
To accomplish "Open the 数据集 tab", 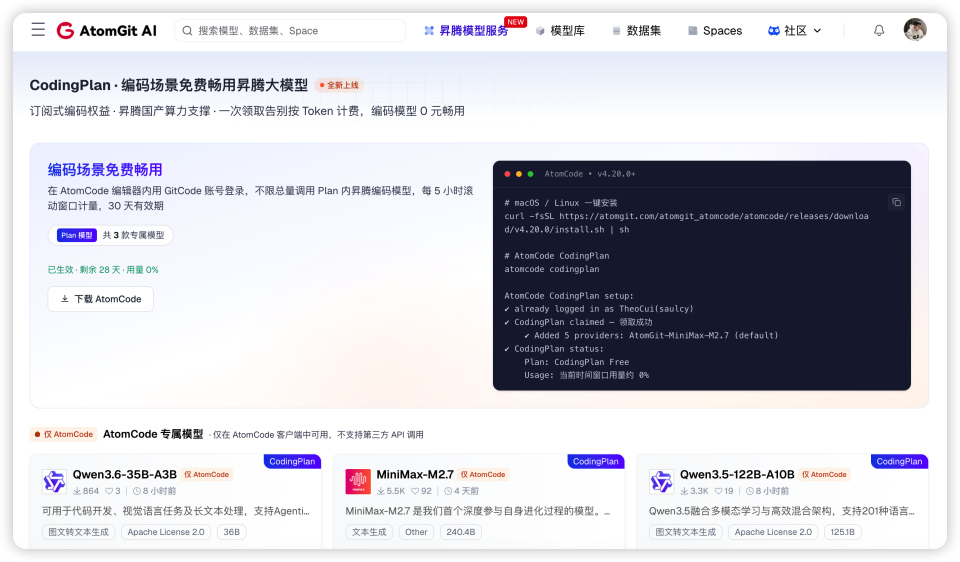I will (x=637, y=31).
